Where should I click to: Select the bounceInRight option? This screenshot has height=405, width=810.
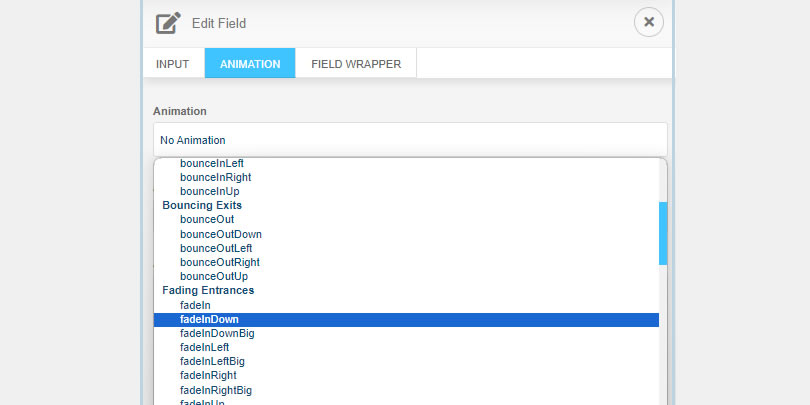(x=406, y=177)
